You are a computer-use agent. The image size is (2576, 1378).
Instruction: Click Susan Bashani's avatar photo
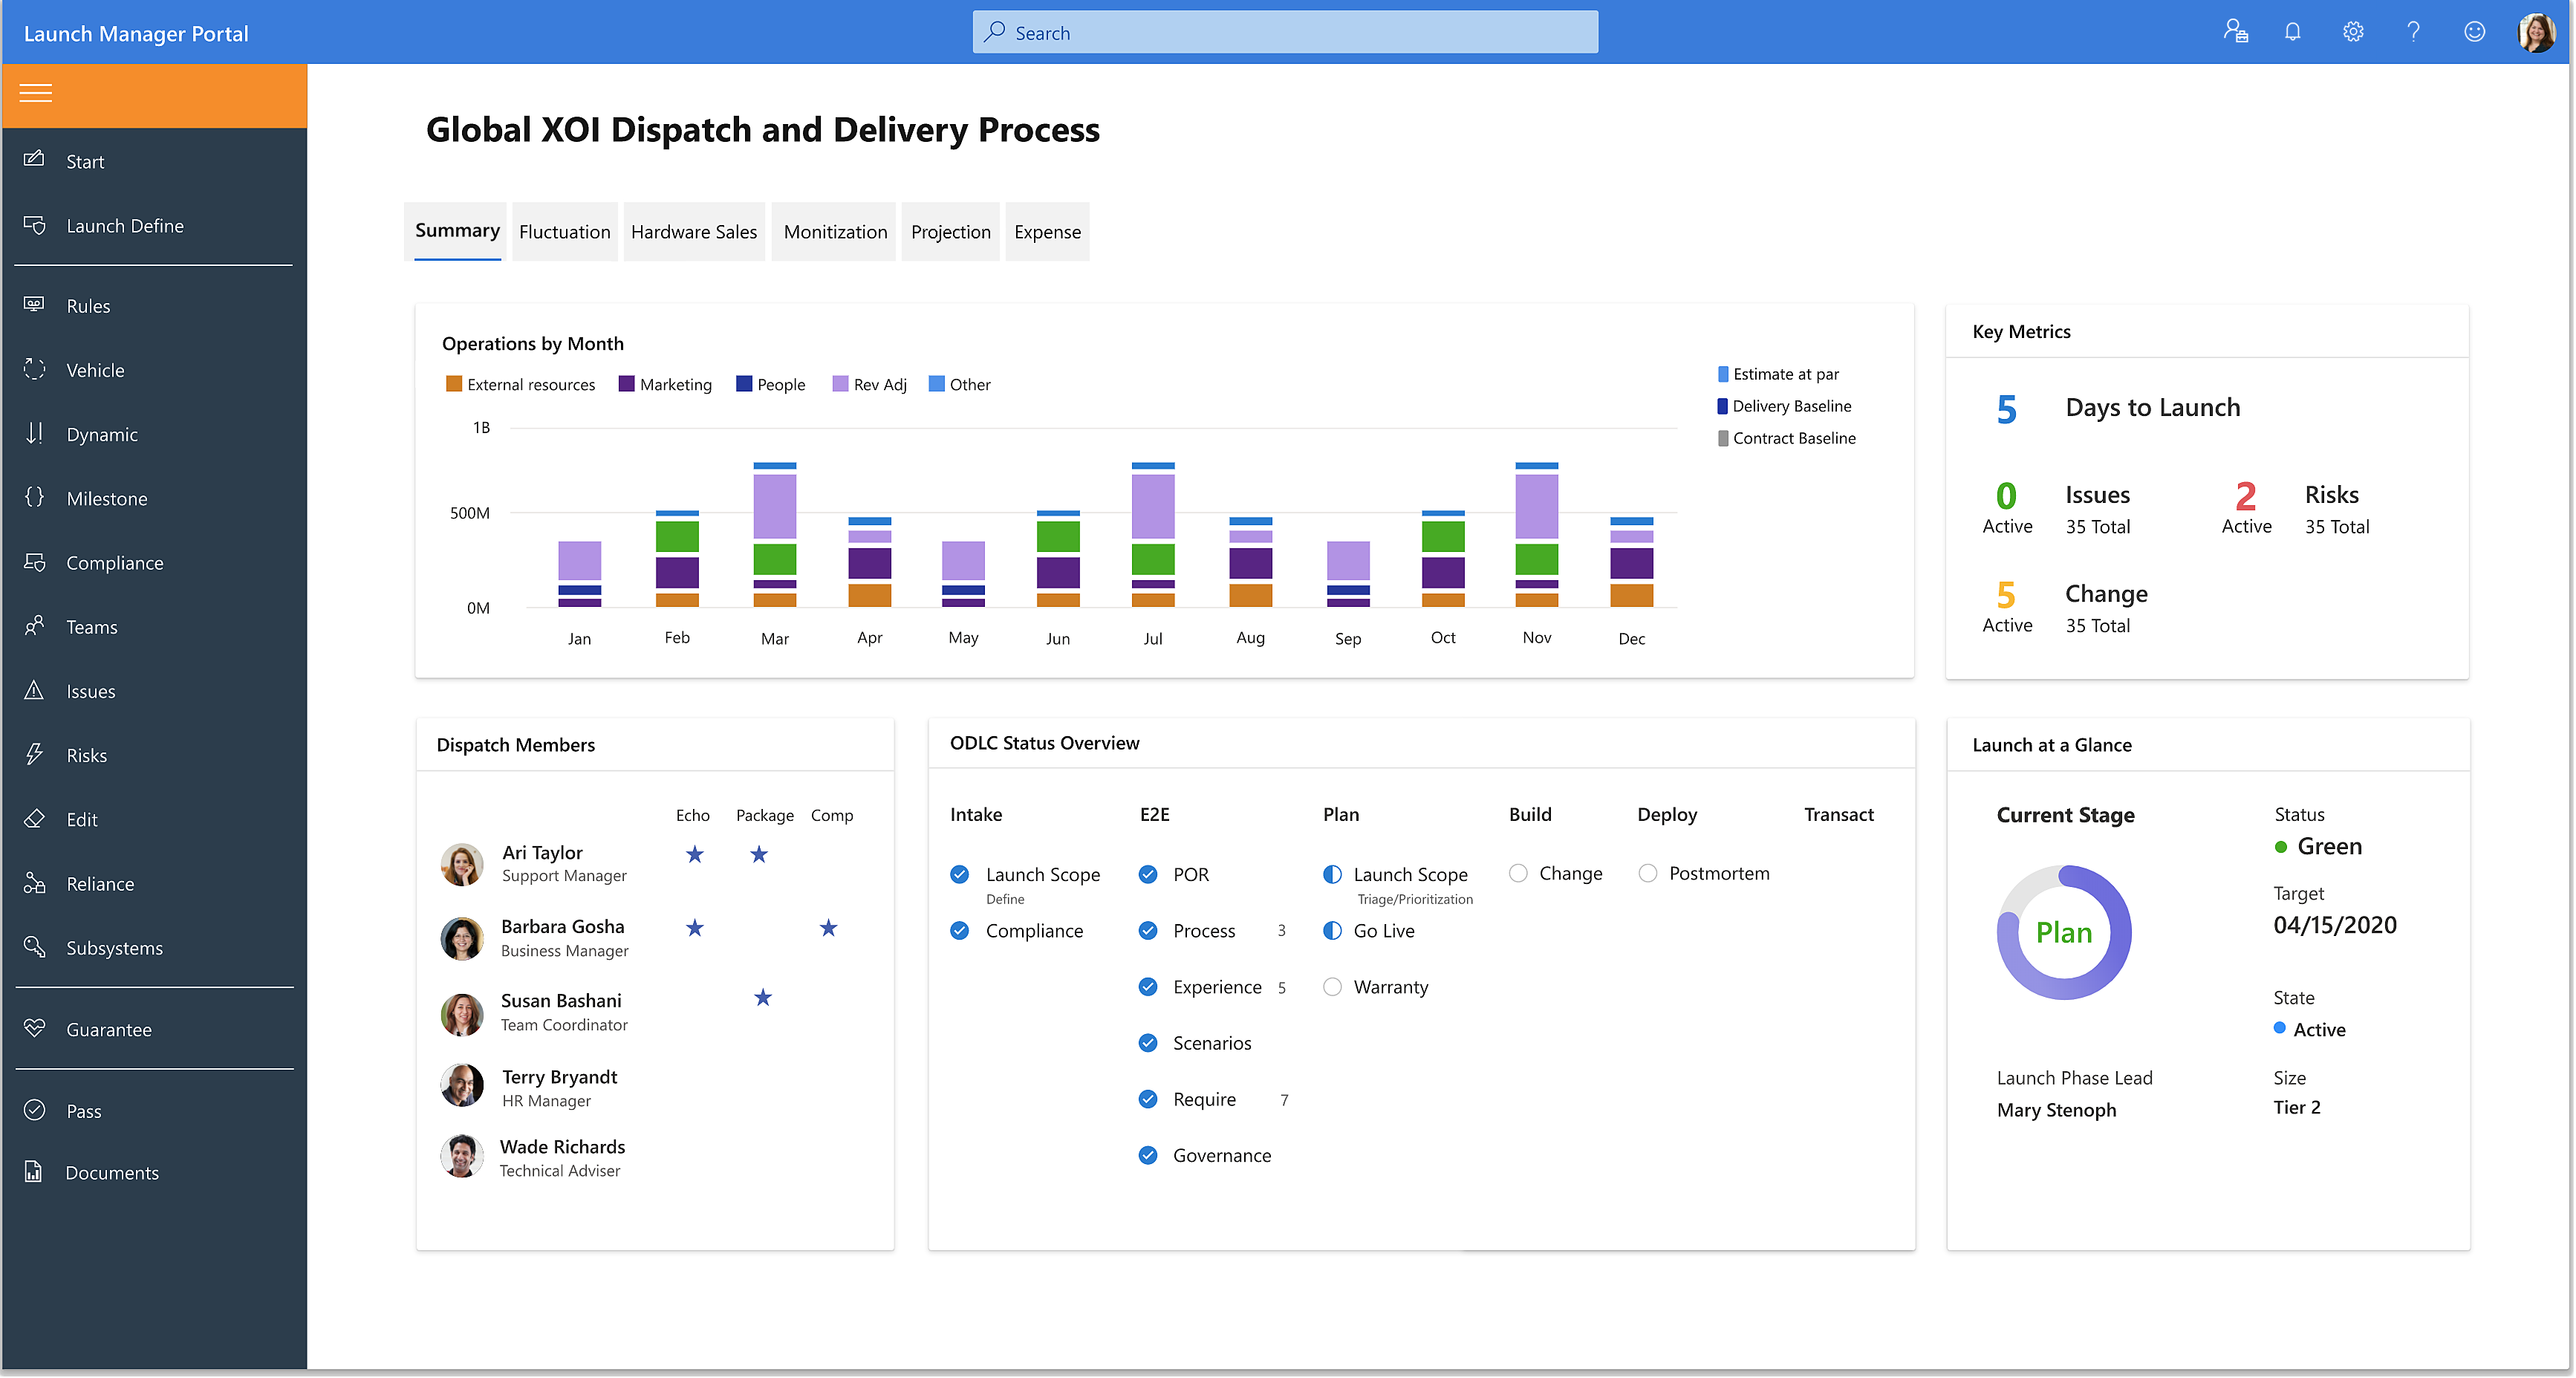point(462,1013)
